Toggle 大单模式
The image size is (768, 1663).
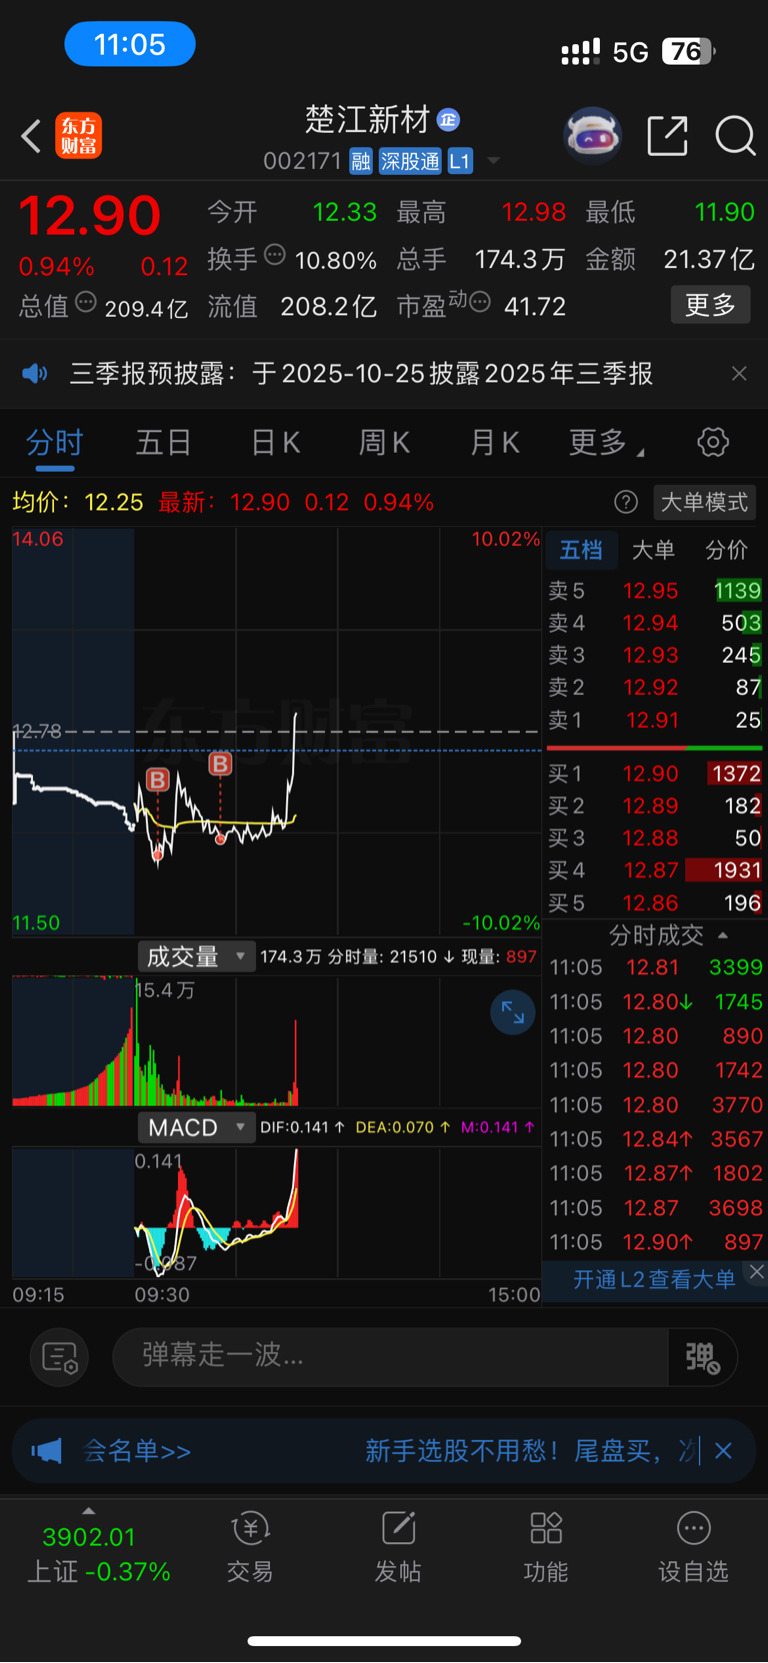(x=705, y=502)
